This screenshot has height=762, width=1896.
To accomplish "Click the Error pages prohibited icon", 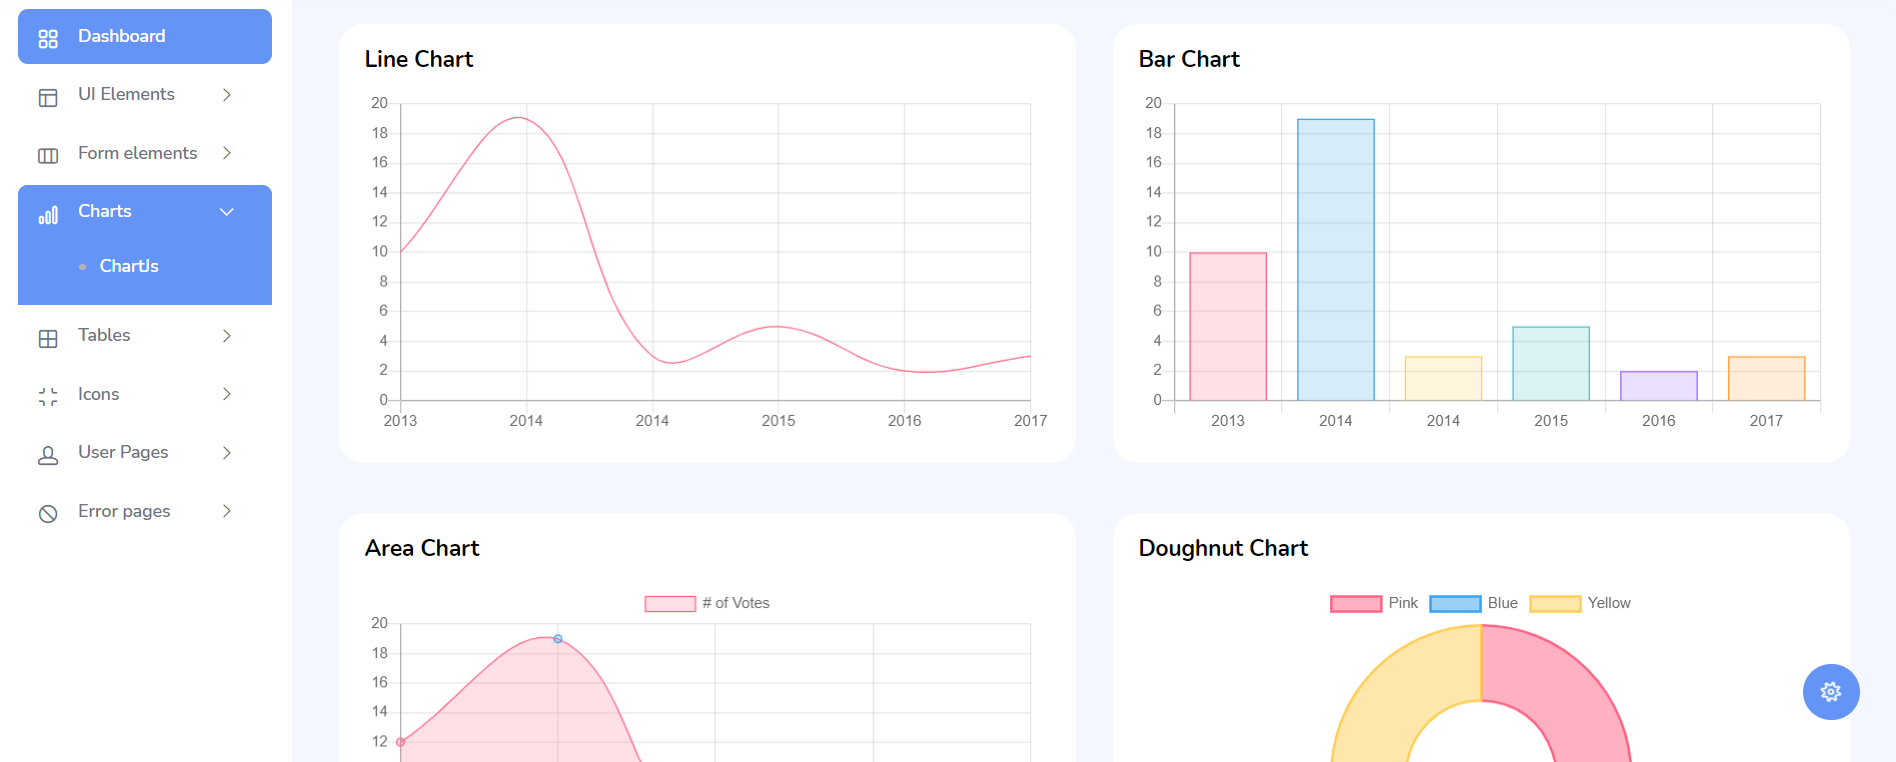I will (x=48, y=514).
